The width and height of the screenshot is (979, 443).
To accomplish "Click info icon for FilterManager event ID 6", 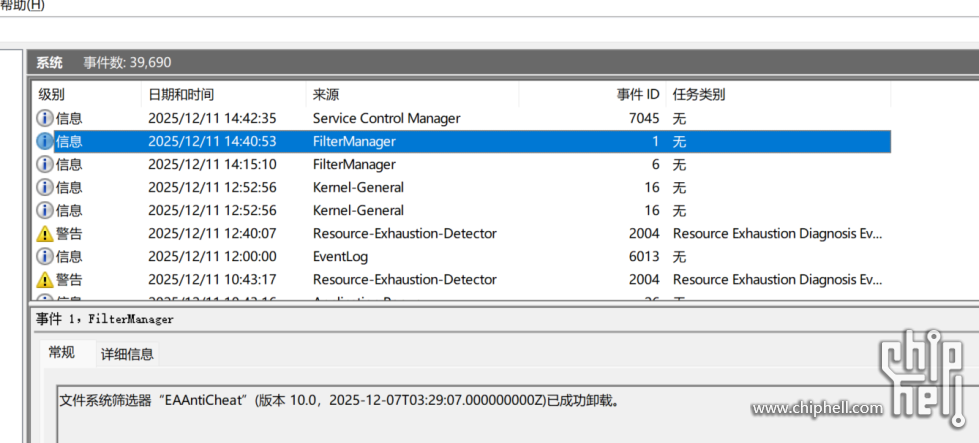I will [45, 164].
